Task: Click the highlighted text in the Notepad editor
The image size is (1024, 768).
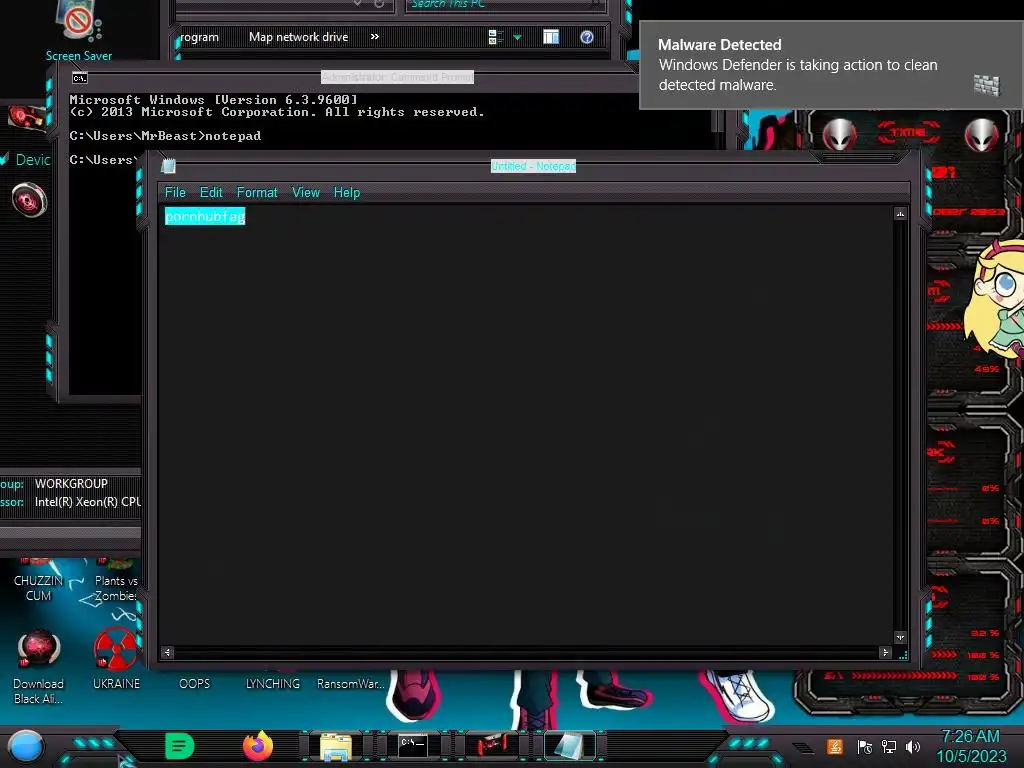Action: 205,216
